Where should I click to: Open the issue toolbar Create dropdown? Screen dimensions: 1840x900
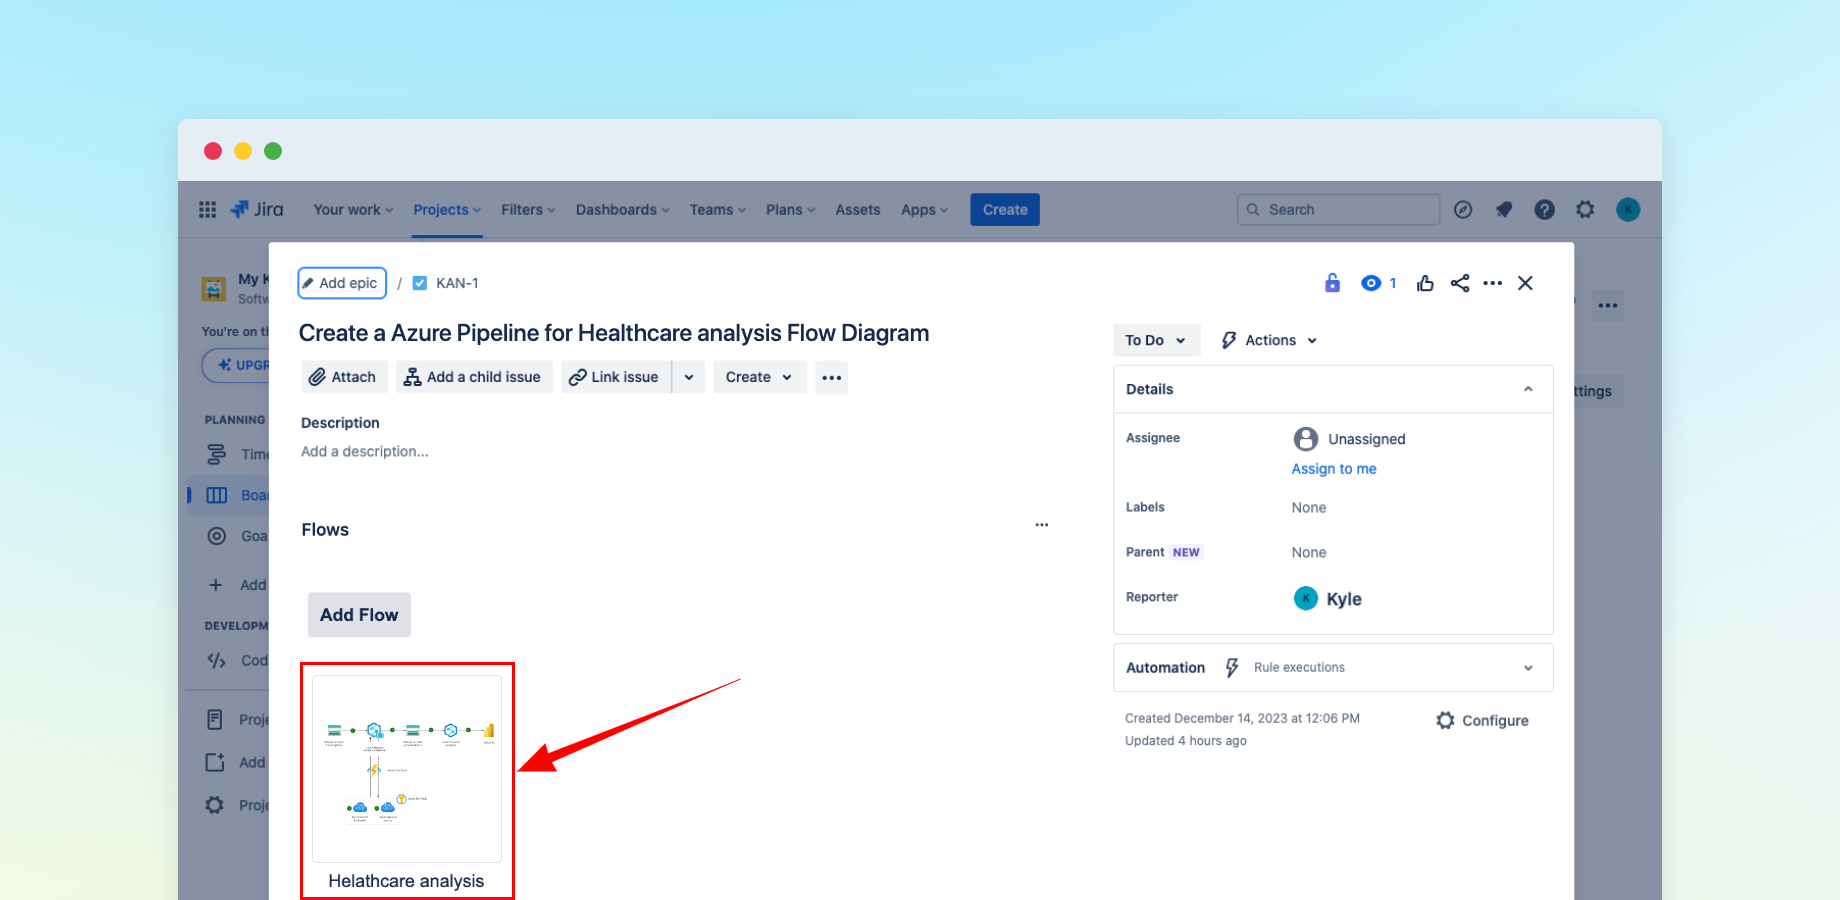point(760,377)
